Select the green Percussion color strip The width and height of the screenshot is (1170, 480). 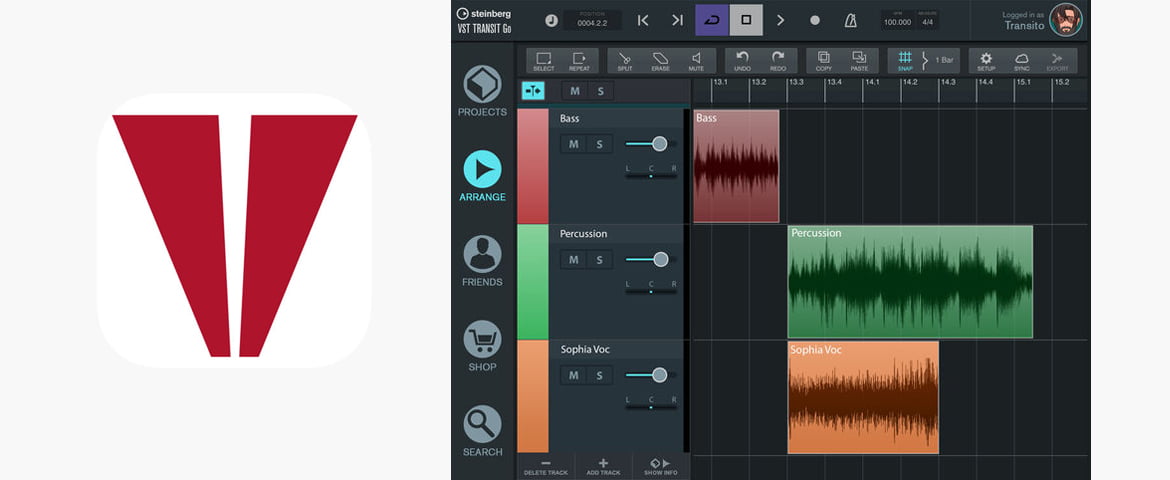coord(533,281)
